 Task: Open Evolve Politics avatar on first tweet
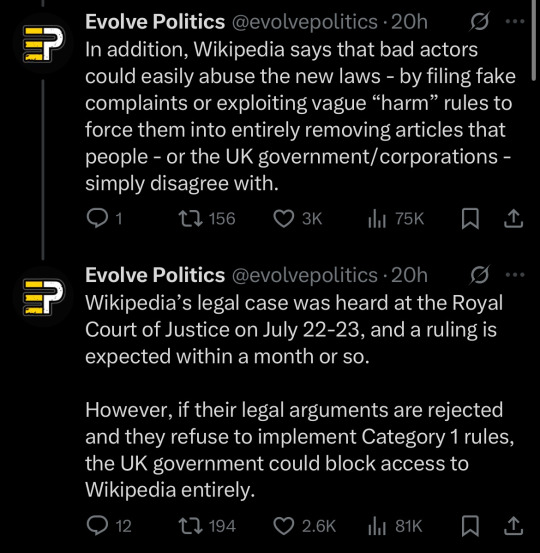coord(43,43)
